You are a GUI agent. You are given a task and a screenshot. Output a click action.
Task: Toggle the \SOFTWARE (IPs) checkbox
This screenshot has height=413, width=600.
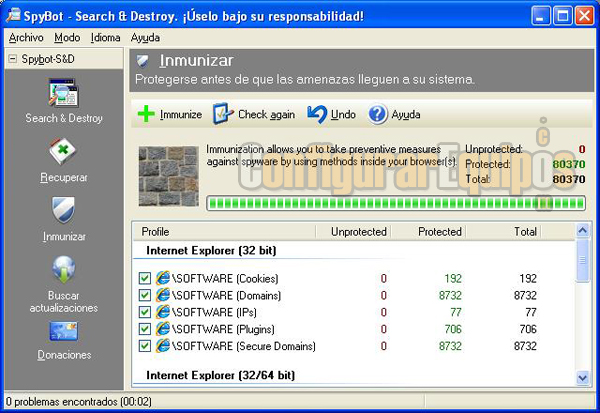coord(145,312)
